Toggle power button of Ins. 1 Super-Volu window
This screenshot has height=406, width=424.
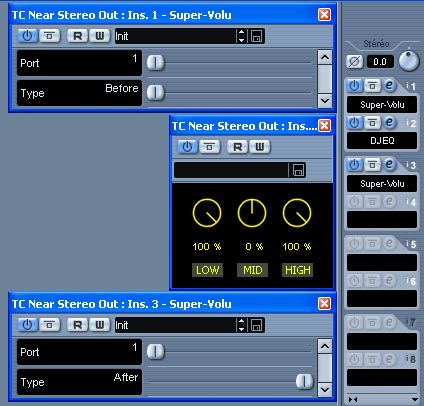point(27,36)
